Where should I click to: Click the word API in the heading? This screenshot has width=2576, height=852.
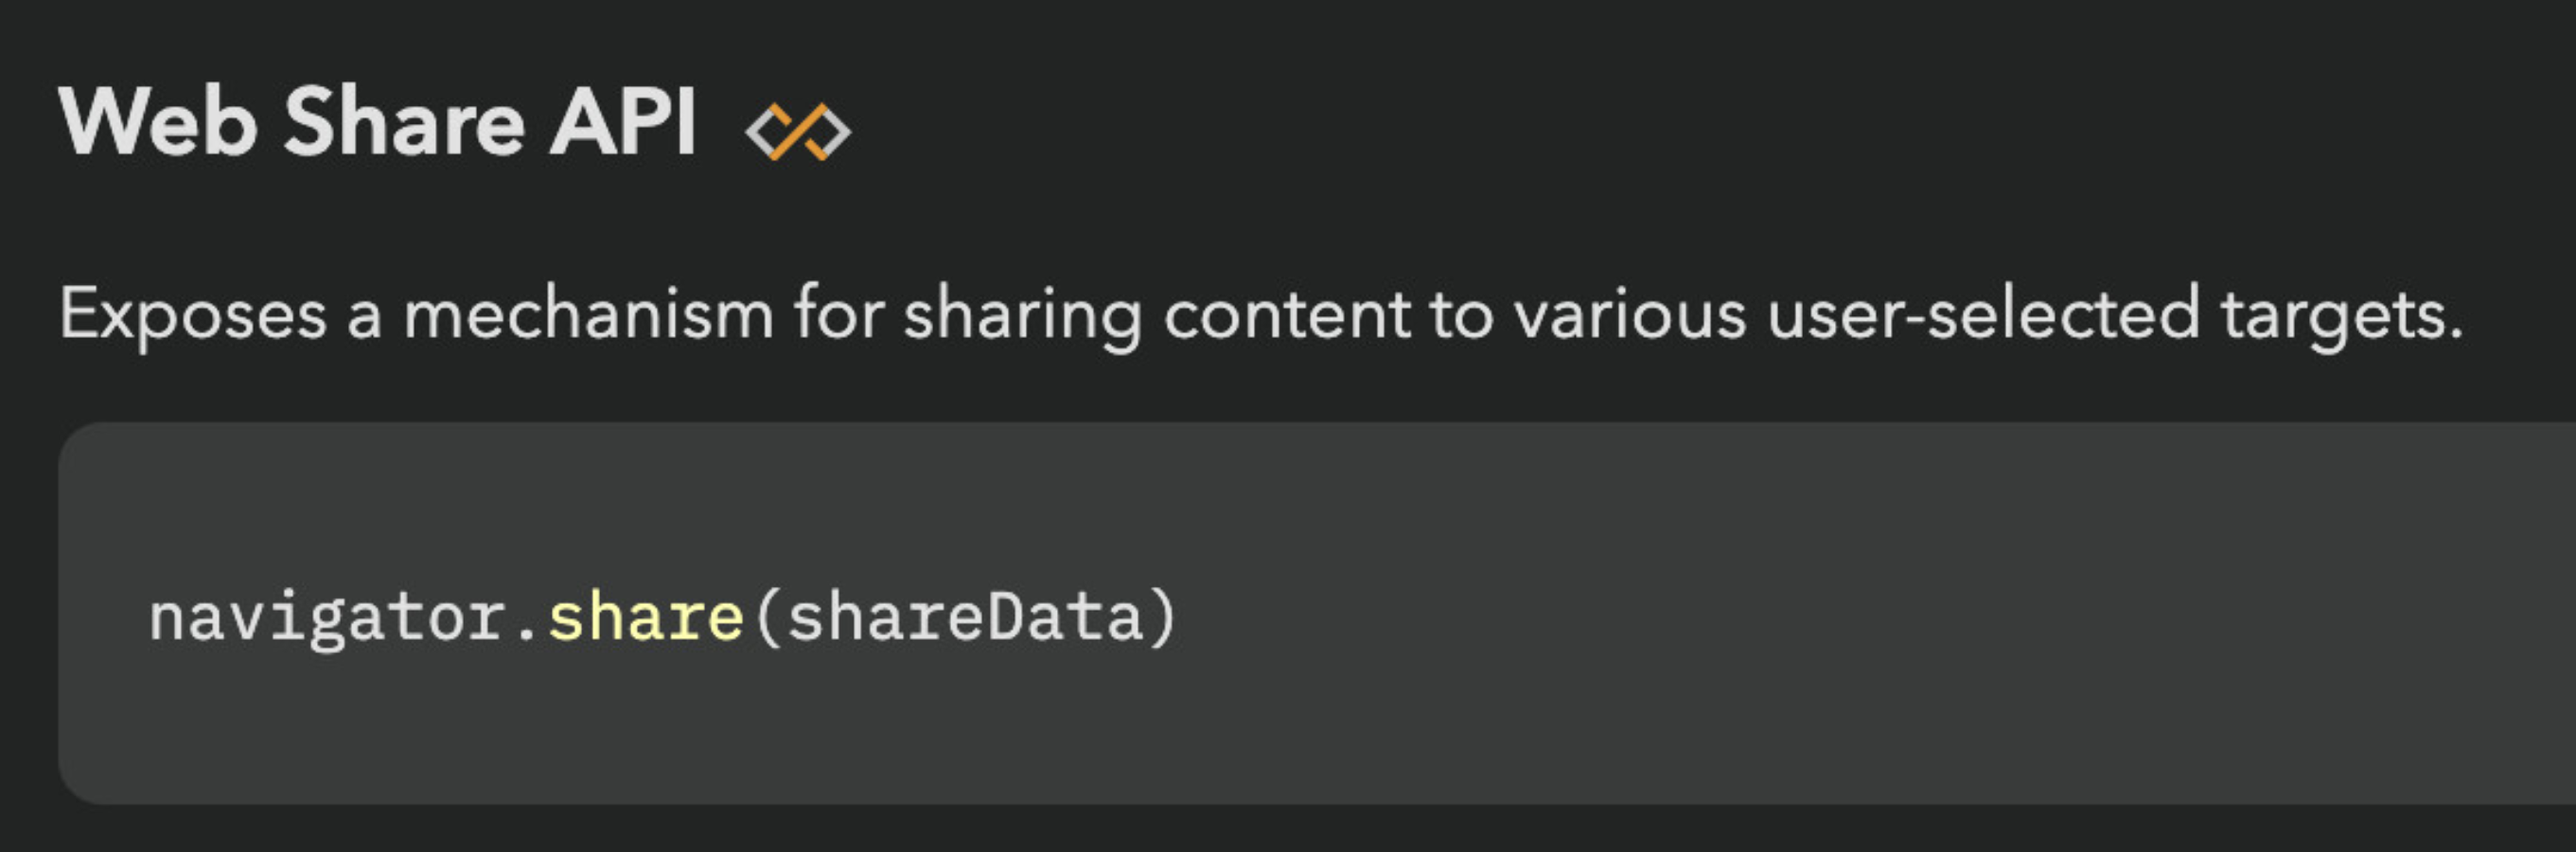[623, 122]
